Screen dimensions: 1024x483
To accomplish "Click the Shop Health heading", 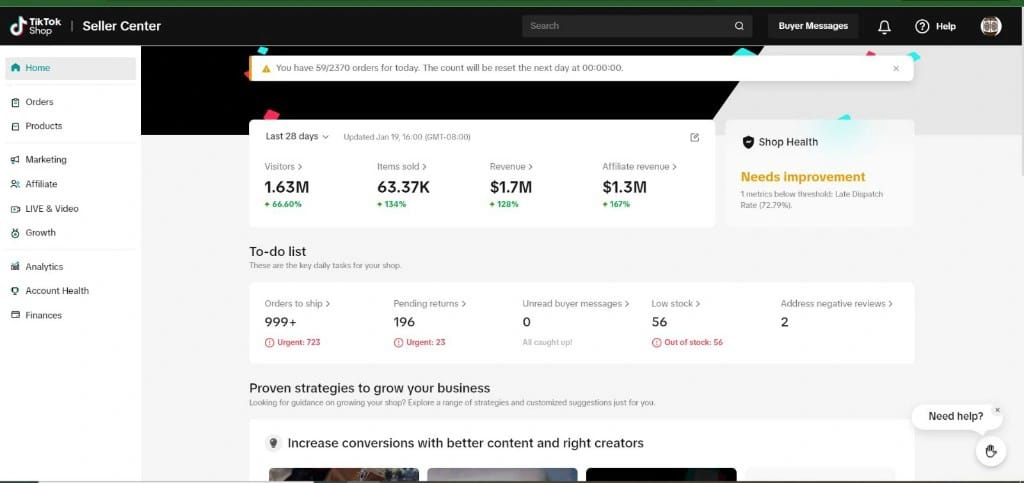I will [x=788, y=142].
